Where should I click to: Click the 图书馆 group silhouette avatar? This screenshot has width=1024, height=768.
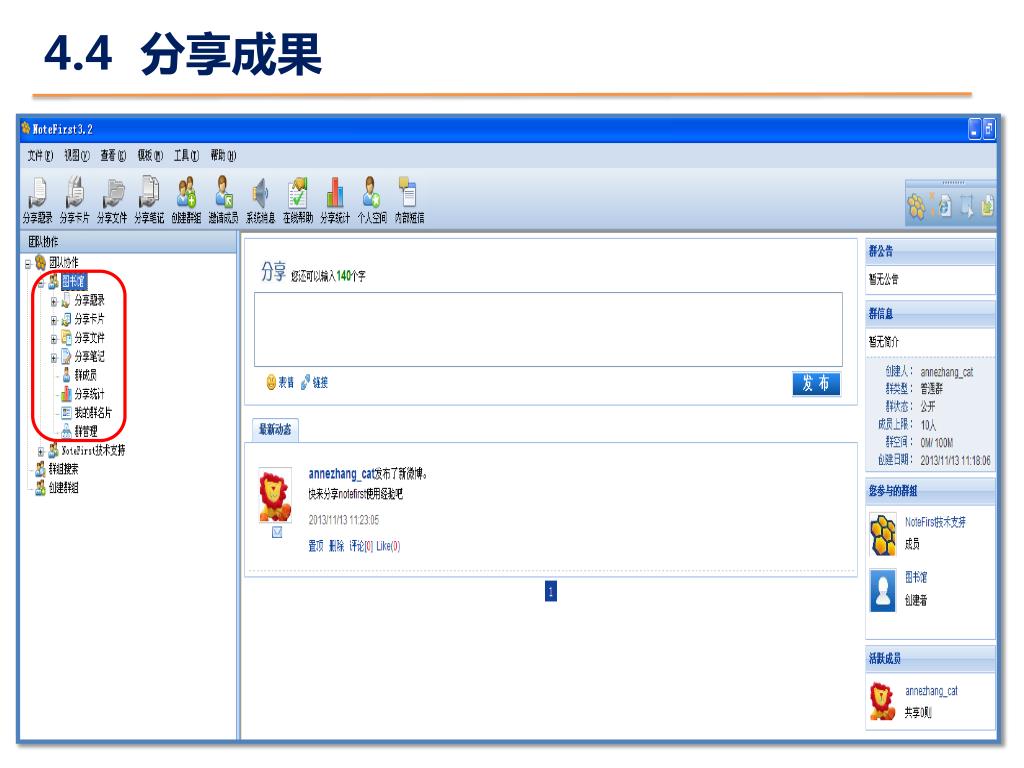point(883,590)
